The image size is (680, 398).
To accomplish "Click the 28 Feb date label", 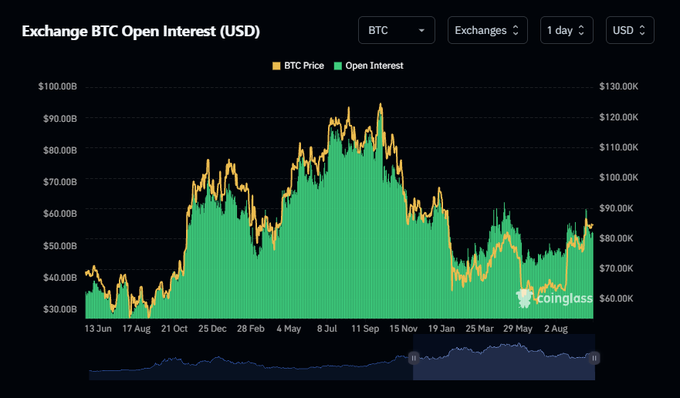I will tap(251, 329).
